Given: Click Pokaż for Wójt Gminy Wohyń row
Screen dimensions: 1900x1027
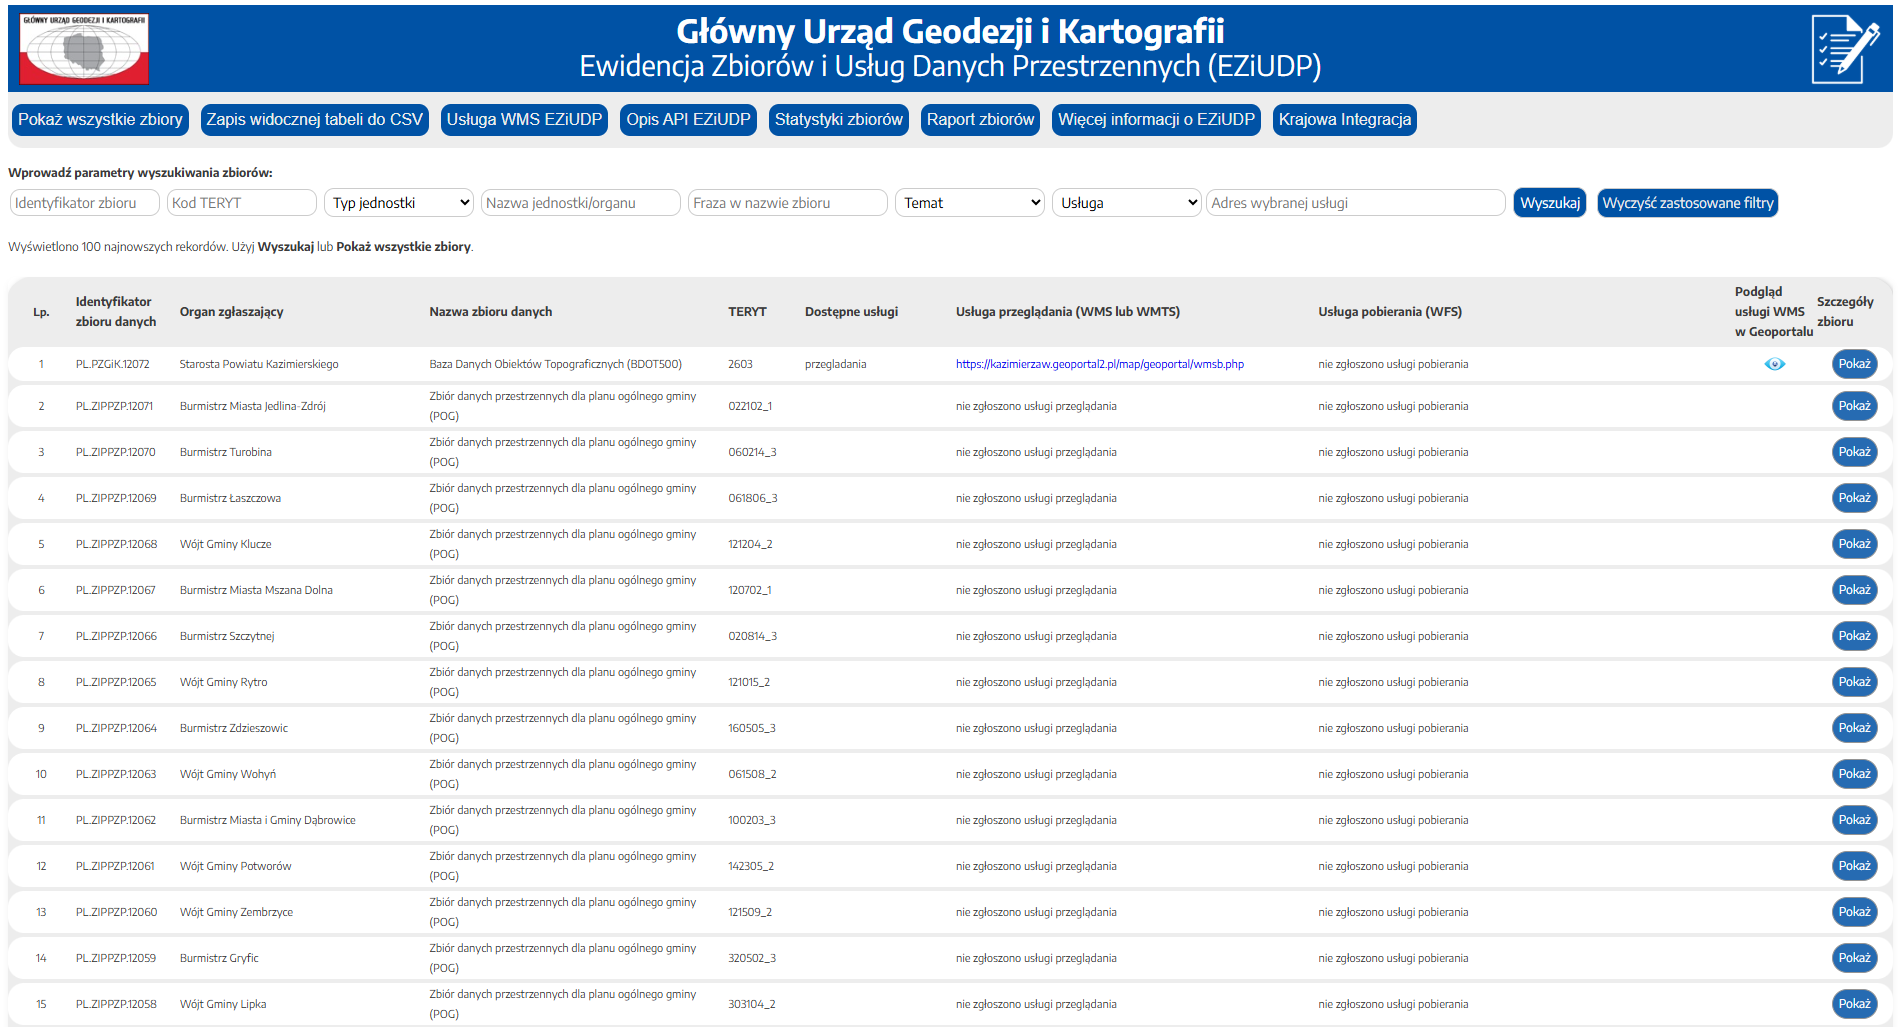Looking at the screenshot, I should [1854, 774].
